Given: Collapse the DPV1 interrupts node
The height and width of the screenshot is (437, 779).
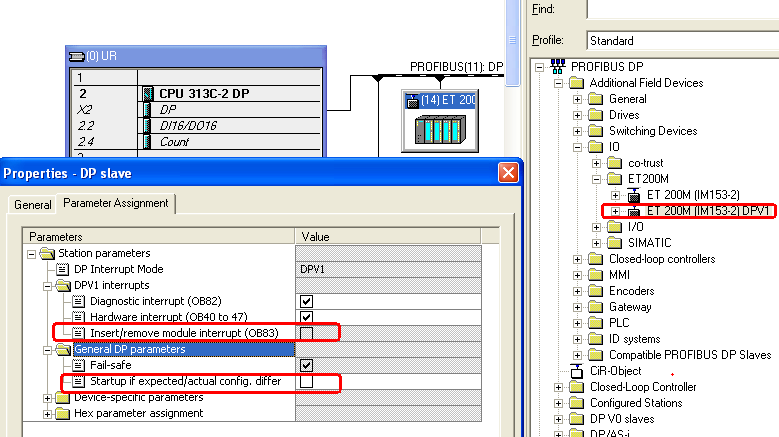Looking at the screenshot, I should [47, 286].
